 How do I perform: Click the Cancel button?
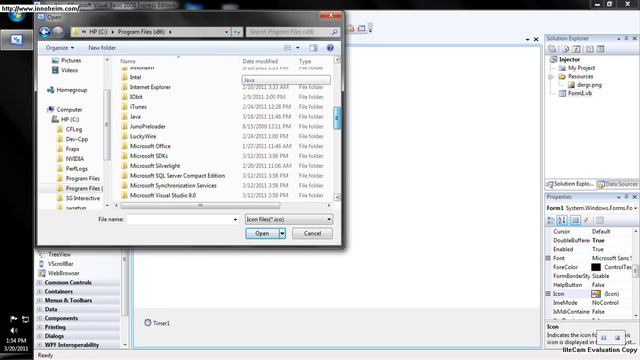312,233
